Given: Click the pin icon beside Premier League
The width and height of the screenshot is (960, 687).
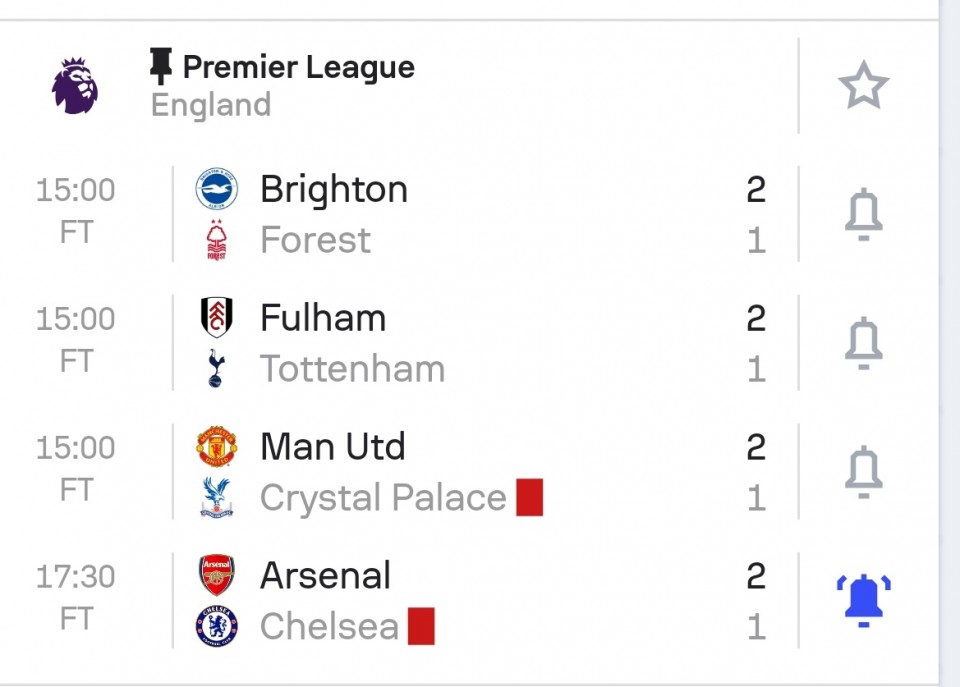Looking at the screenshot, I should pyautogui.click(x=161, y=67).
